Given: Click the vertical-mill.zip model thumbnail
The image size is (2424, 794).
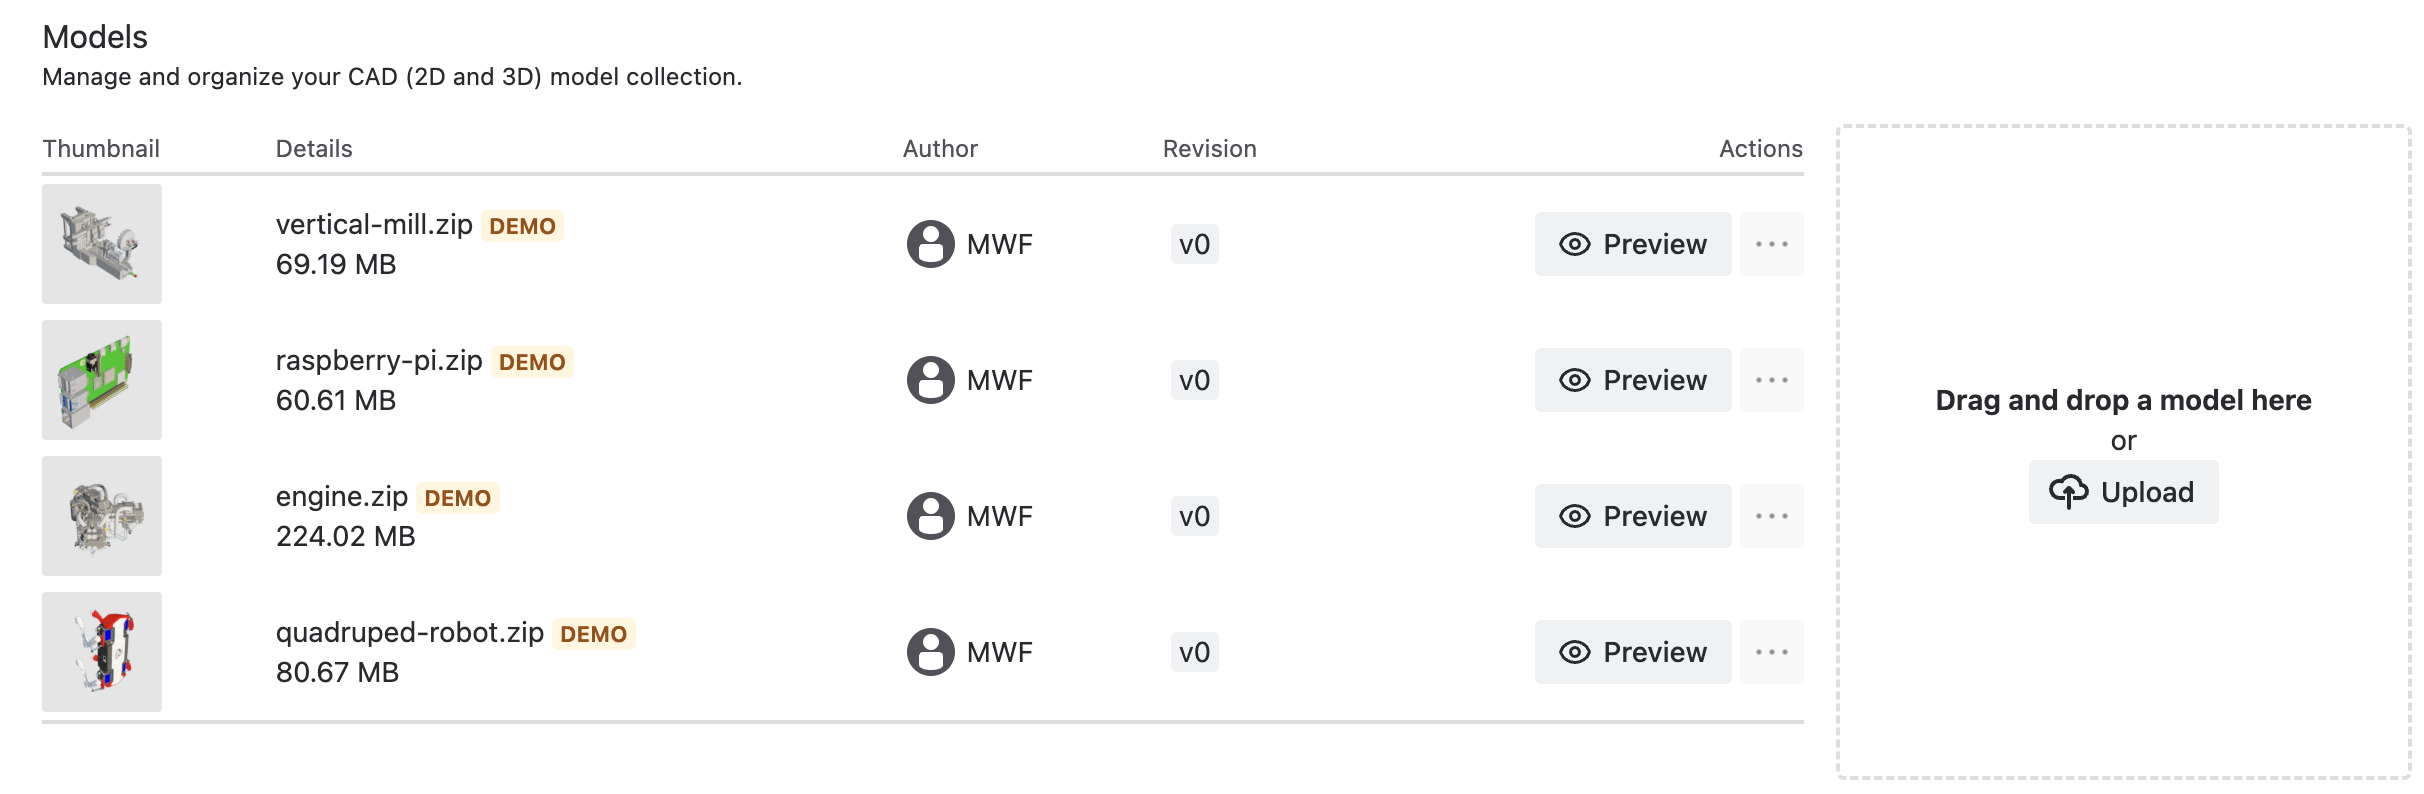Looking at the screenshot, I should click(102, 244).
